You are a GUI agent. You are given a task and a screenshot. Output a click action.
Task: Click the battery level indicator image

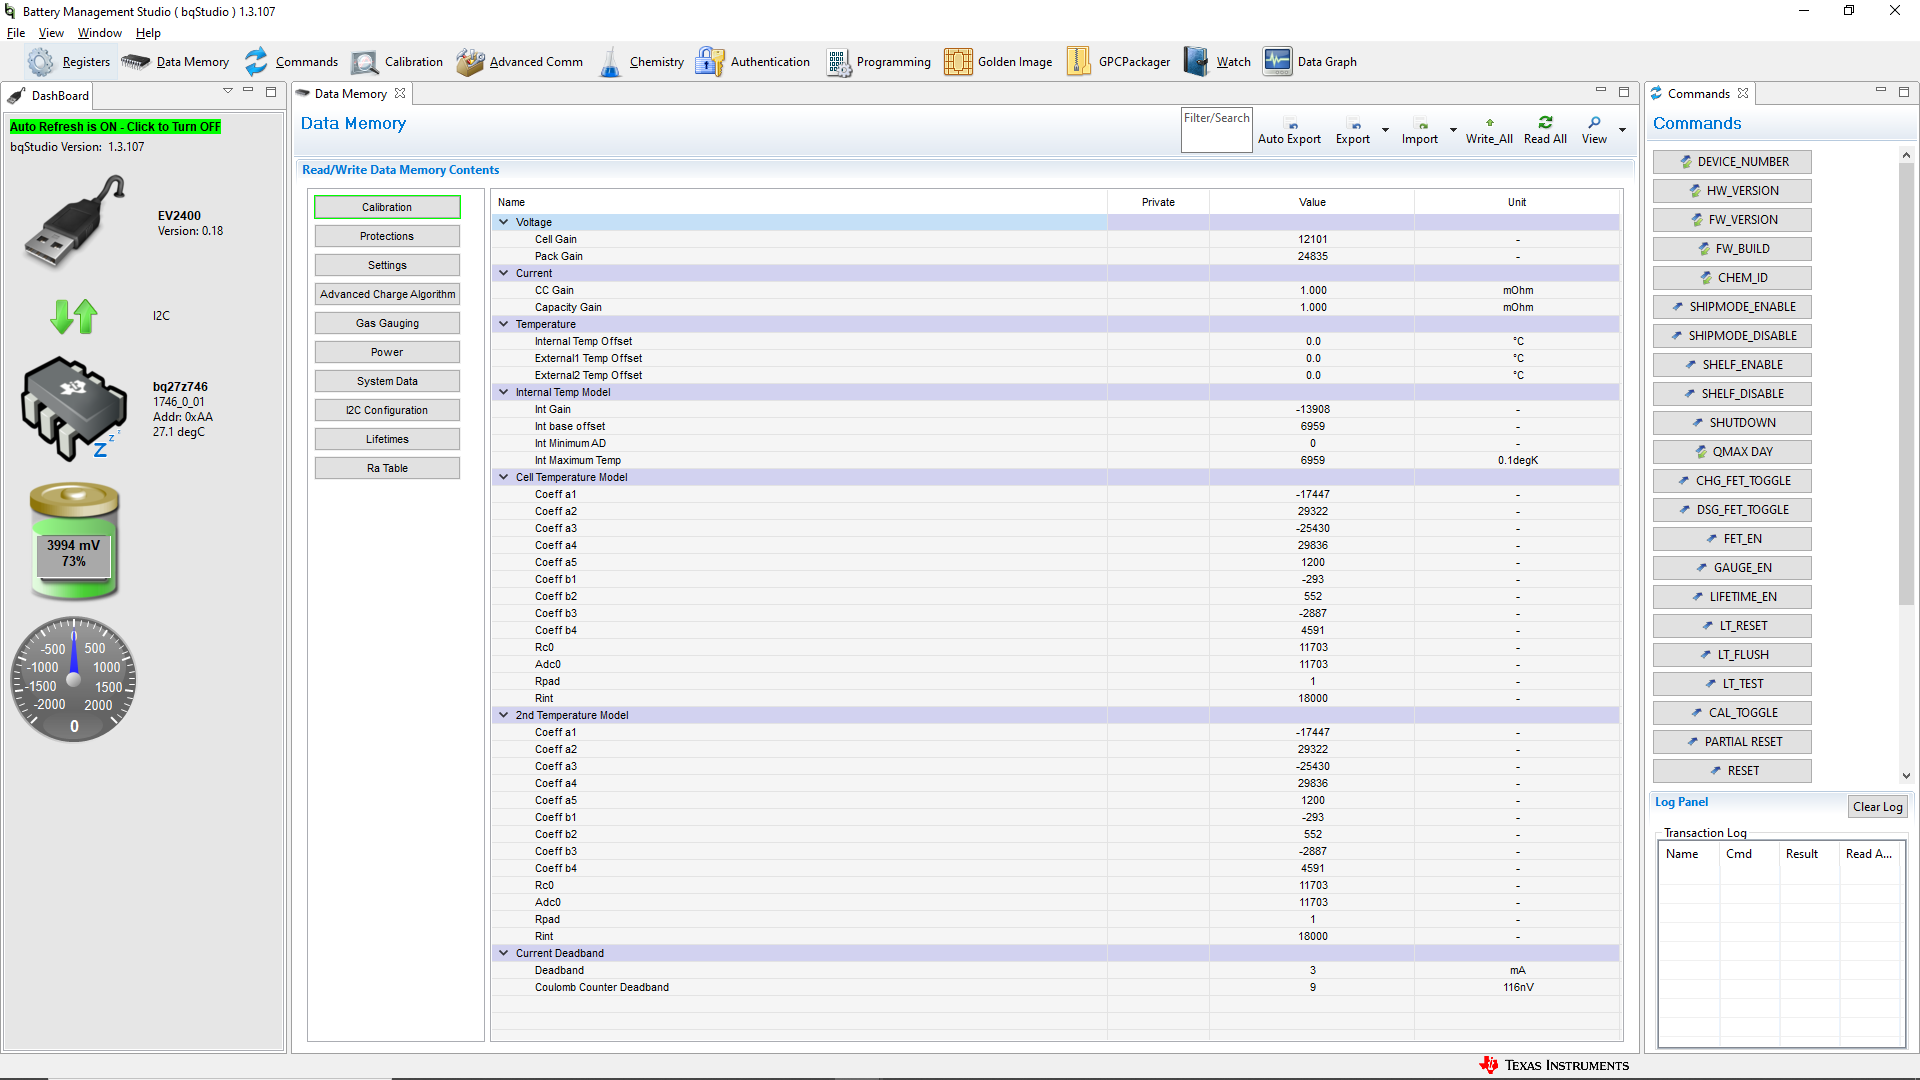point(74,541)
